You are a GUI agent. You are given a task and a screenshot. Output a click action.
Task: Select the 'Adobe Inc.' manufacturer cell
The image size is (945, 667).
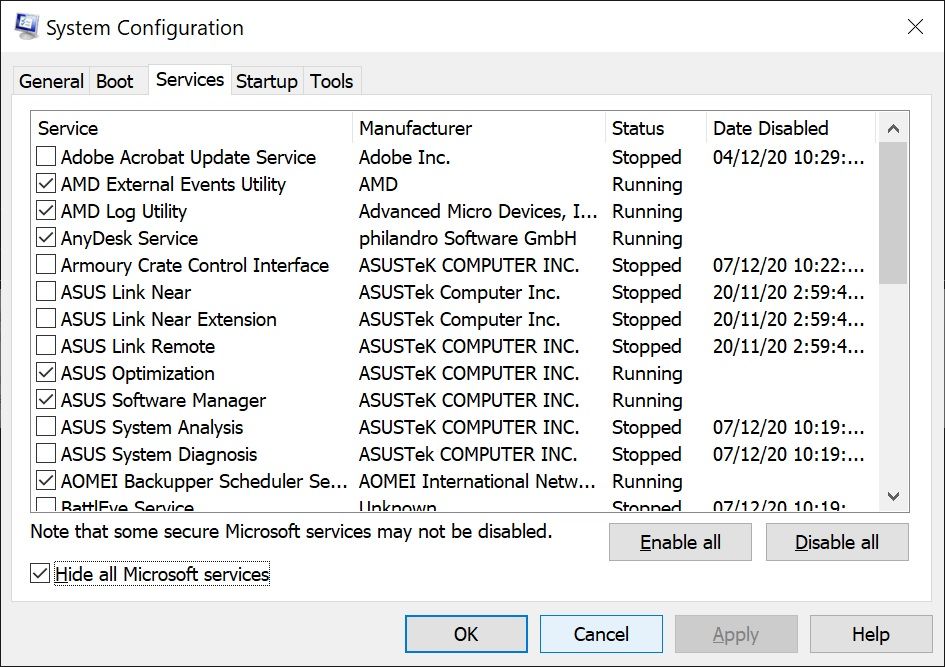(x=404, y=157)
